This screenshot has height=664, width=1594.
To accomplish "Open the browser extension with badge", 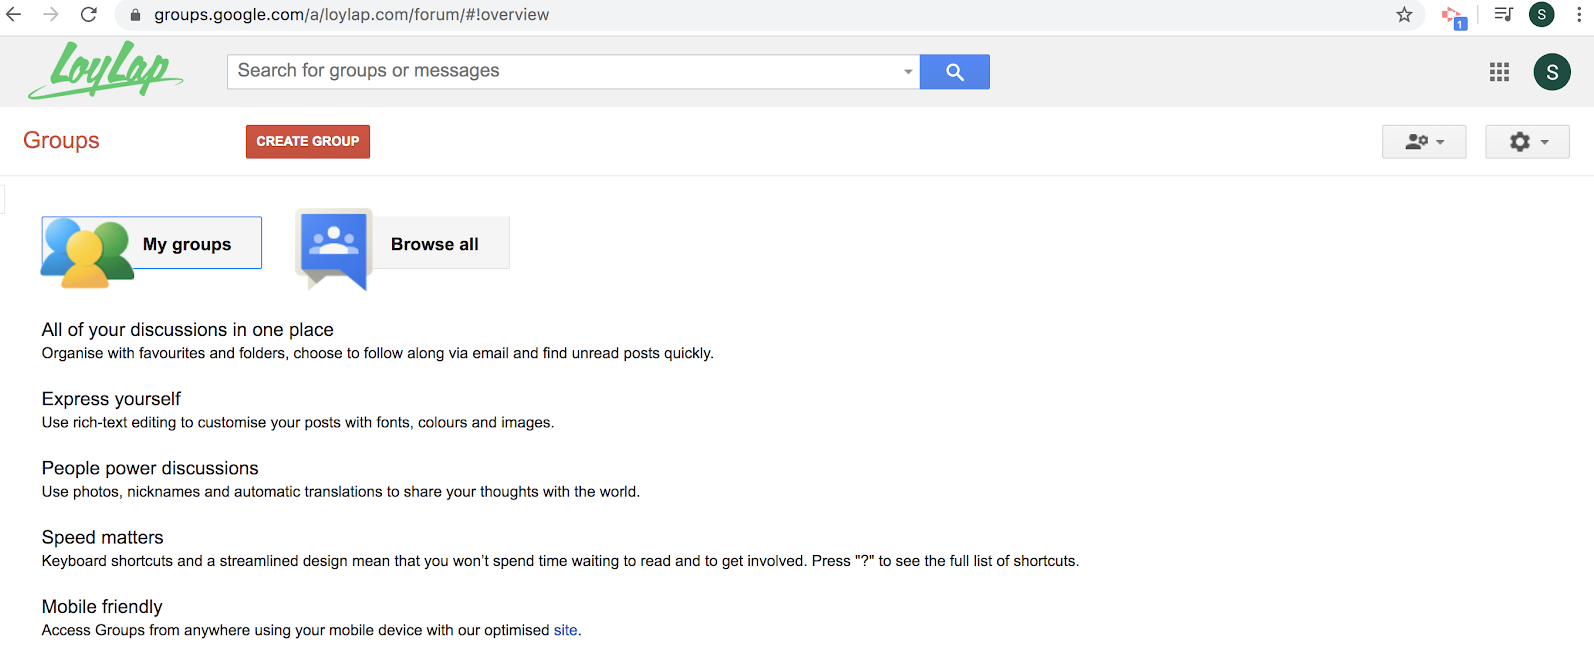I will pyautogui.click(x=1453, y=16).
